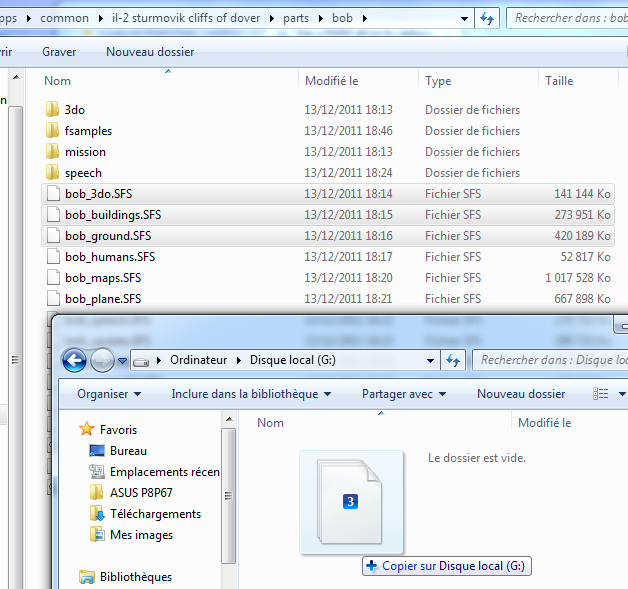Click Nouveau dossier in bob window toolbar
This screenshot has width=628, height=589.
[x=150, y=52]
